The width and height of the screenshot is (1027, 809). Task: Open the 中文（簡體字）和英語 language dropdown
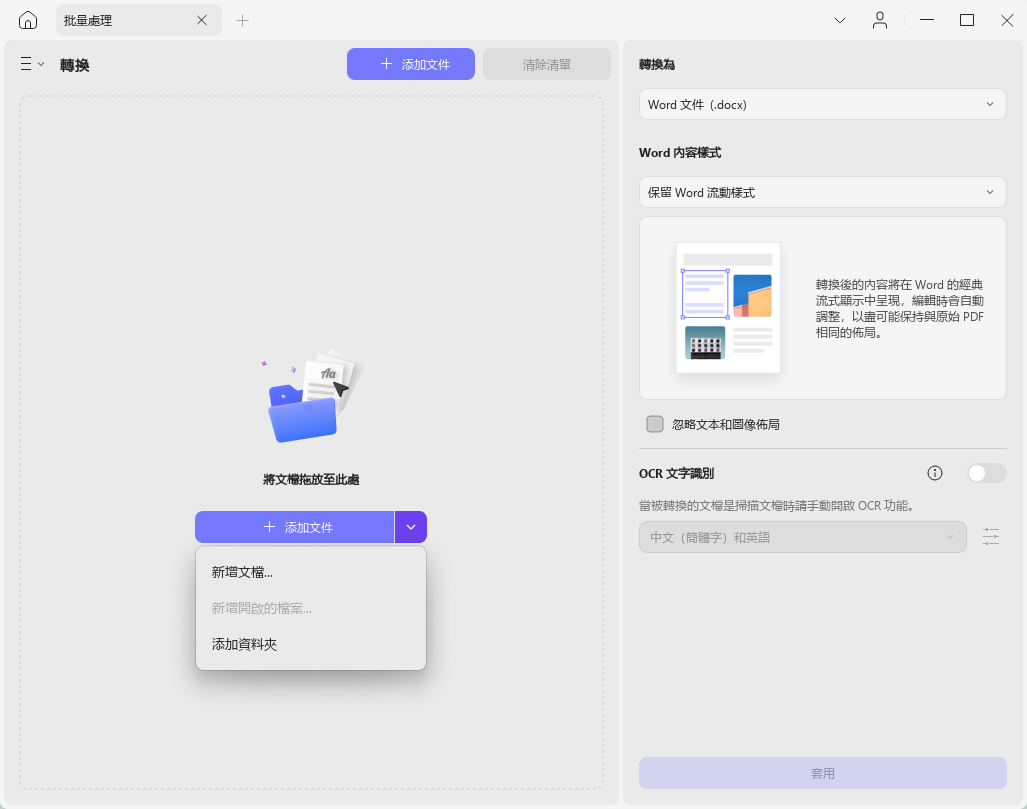[802, 537]
